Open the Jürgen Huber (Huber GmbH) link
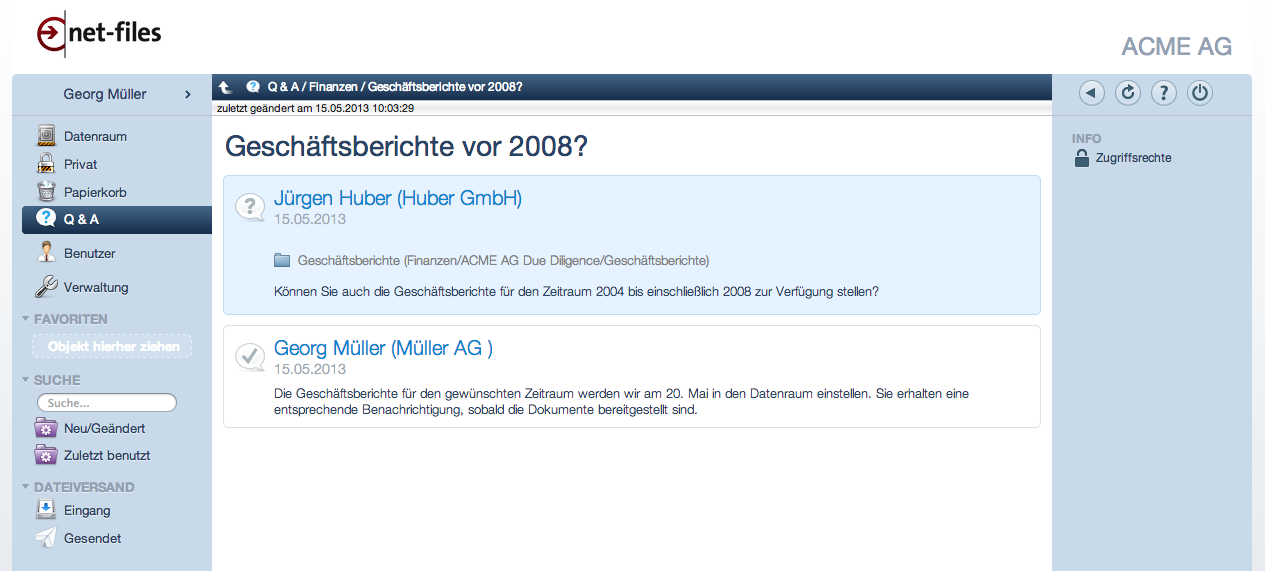The width and height of the screenshot is (1265, 571). point(397,198)
